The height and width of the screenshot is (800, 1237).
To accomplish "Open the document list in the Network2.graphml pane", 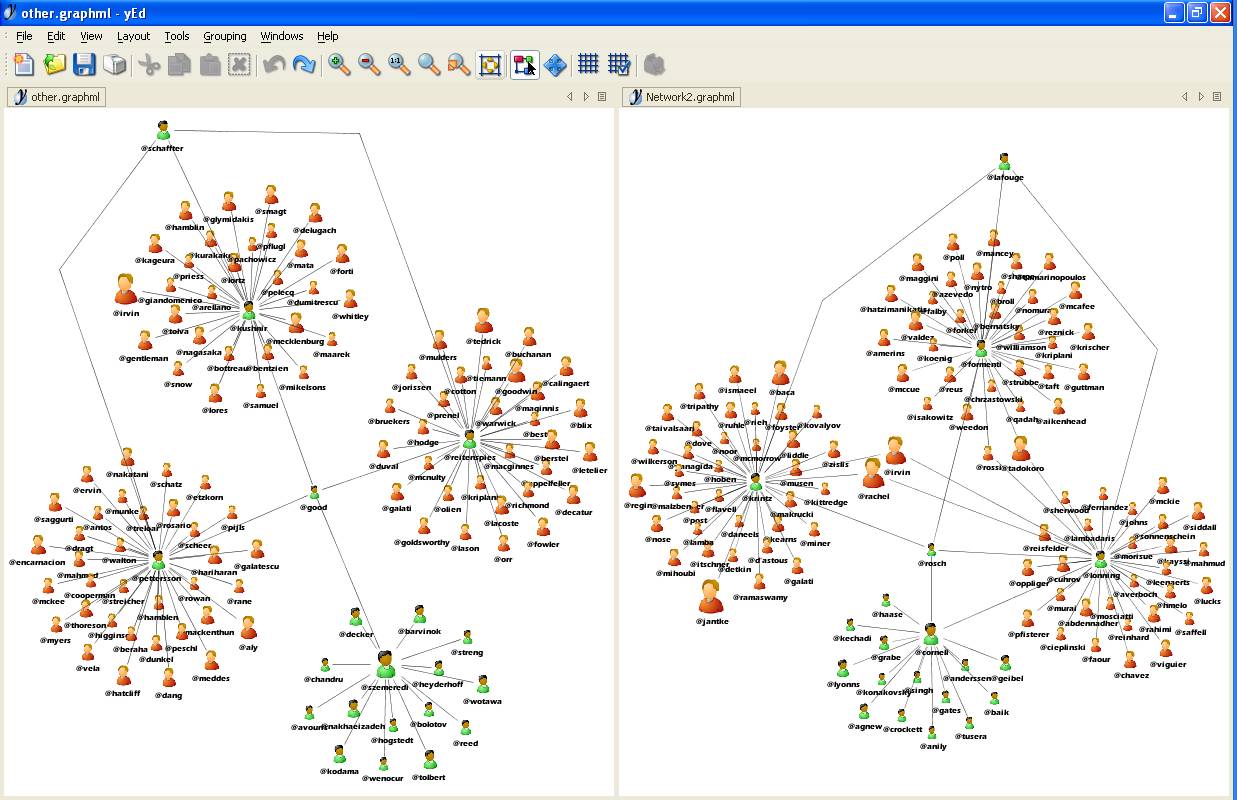I will [1217, 97].
